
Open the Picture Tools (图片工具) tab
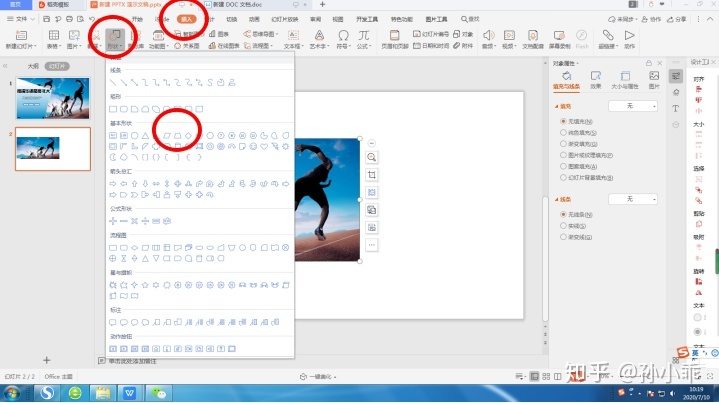(436, 19)
